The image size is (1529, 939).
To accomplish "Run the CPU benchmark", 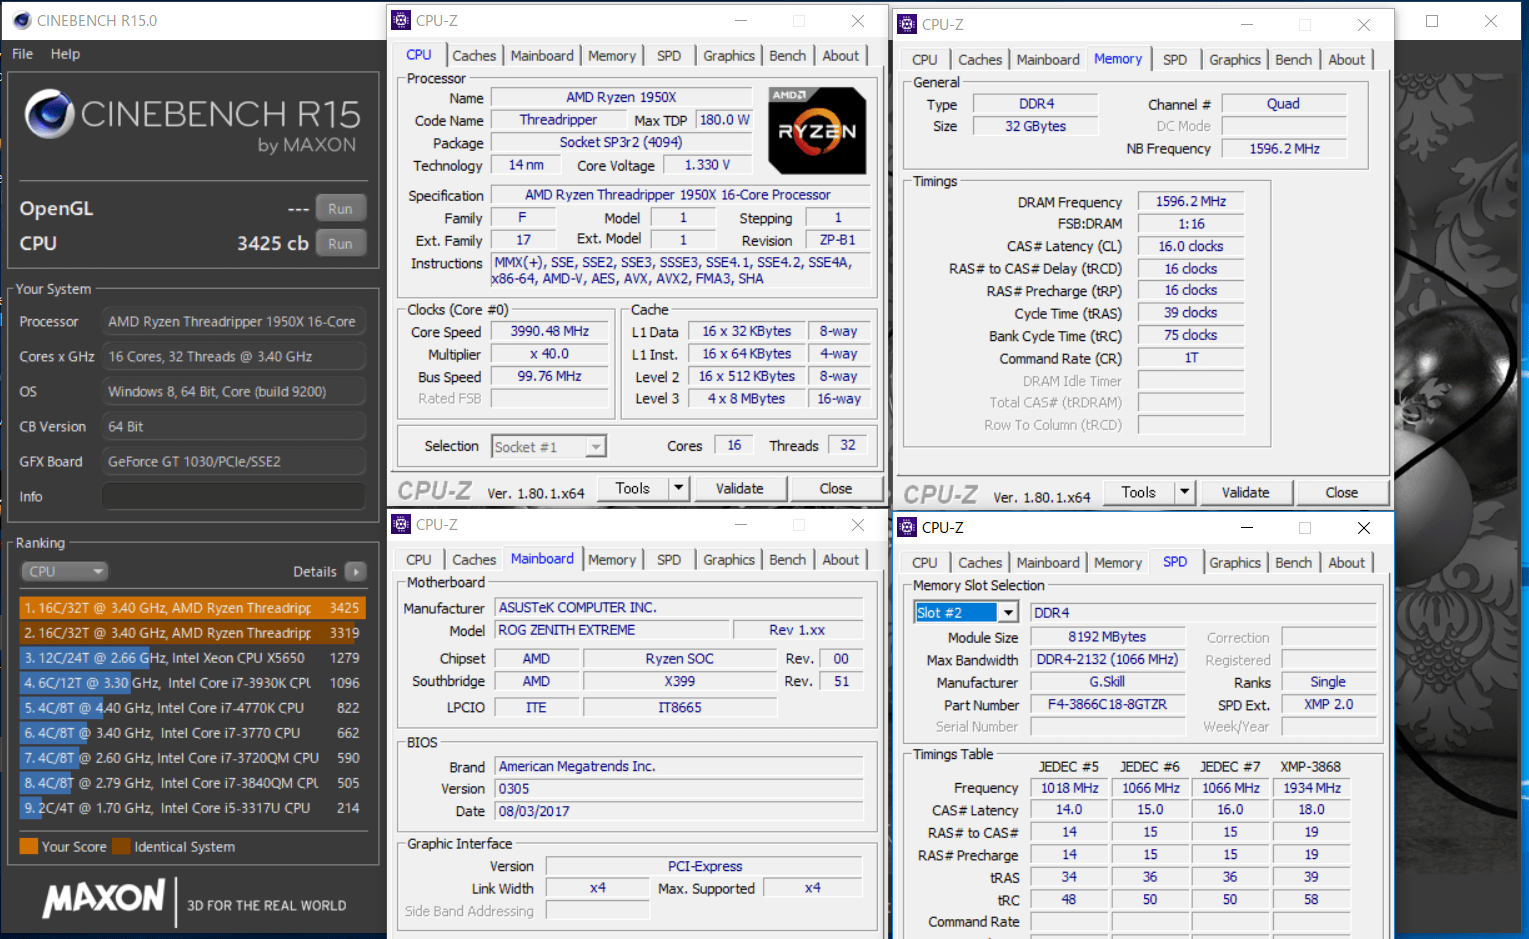I will [340, 243].
